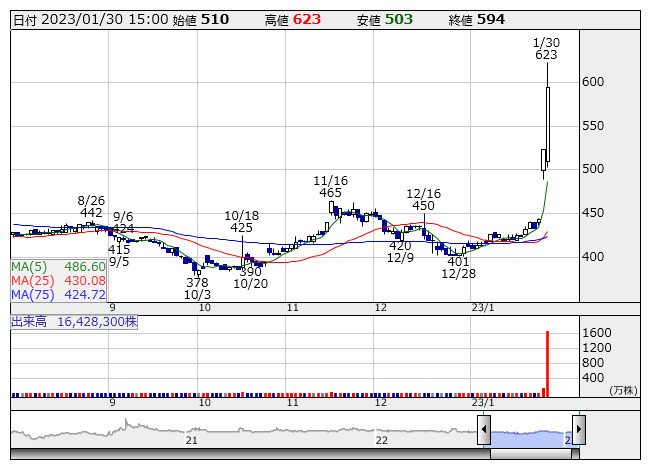Click the red 1600 volume bar

tap(547, 364)
